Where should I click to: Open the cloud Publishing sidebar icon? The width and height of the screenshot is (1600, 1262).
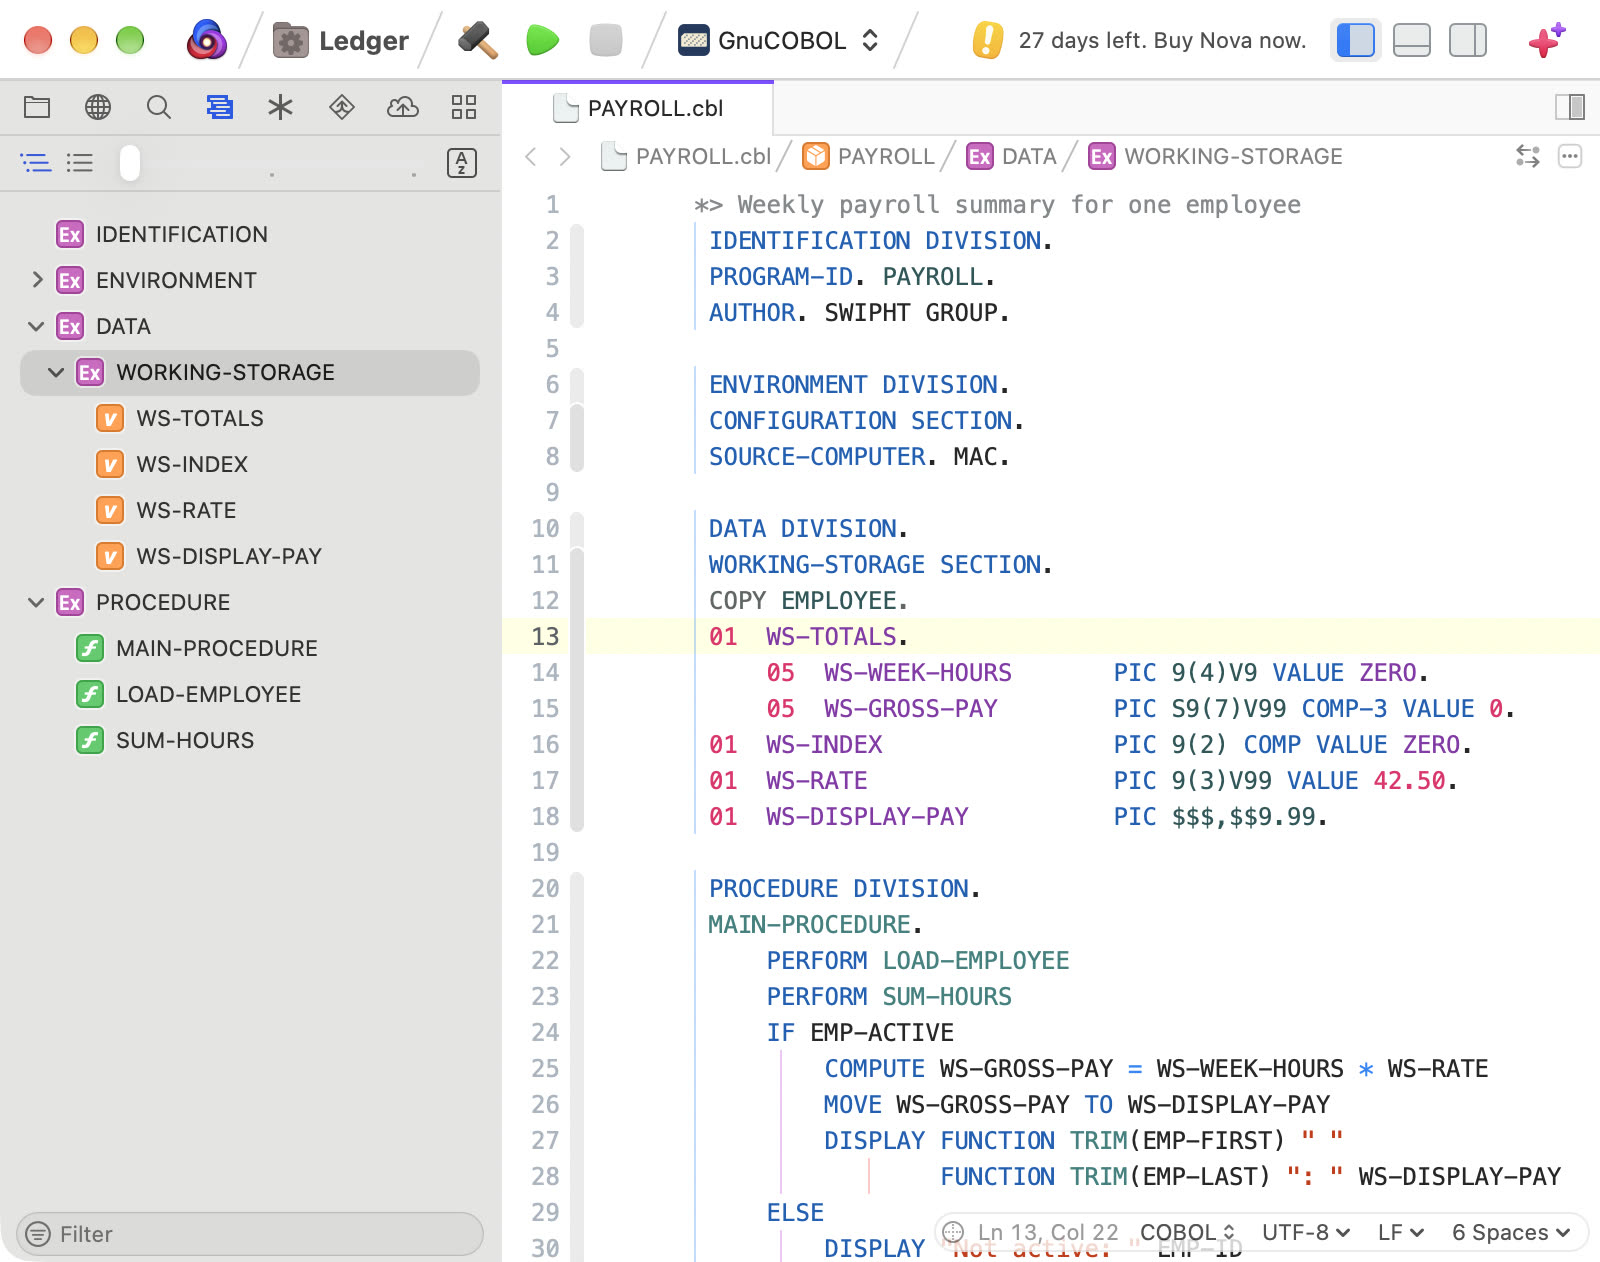pyautogui.click(x=403, y=107)
